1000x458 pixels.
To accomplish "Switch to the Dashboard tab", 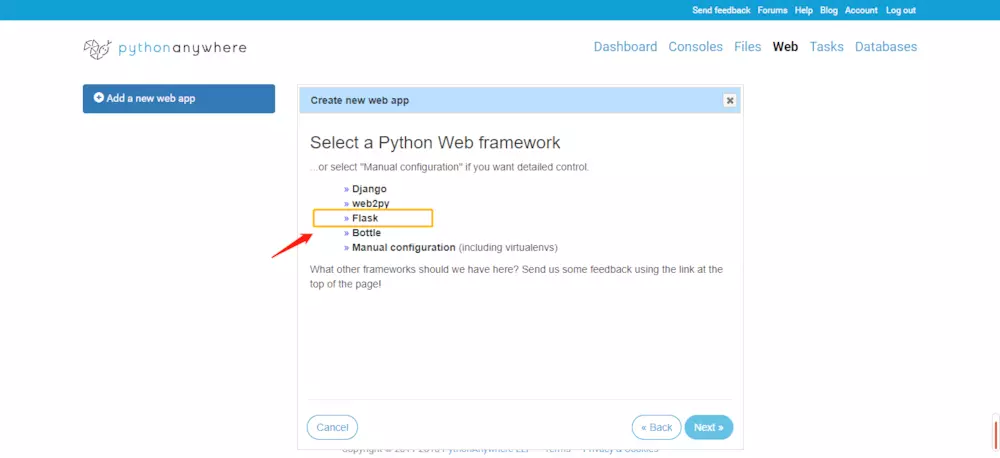I will [625, 47].
